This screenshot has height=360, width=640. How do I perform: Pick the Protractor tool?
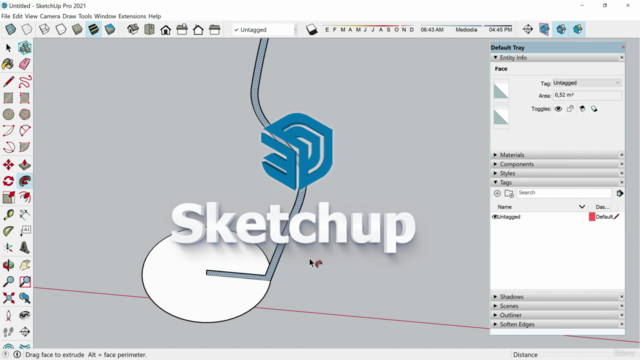click(x=8, y=231)
